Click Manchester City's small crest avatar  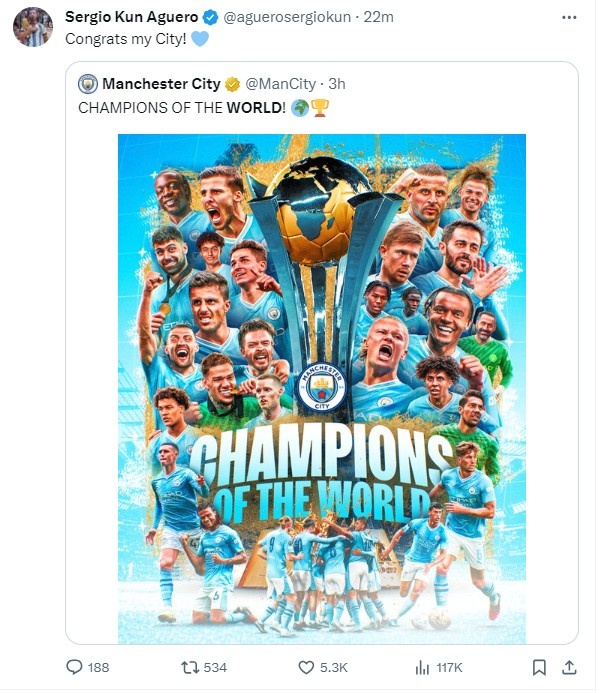[x=88, y=84]
